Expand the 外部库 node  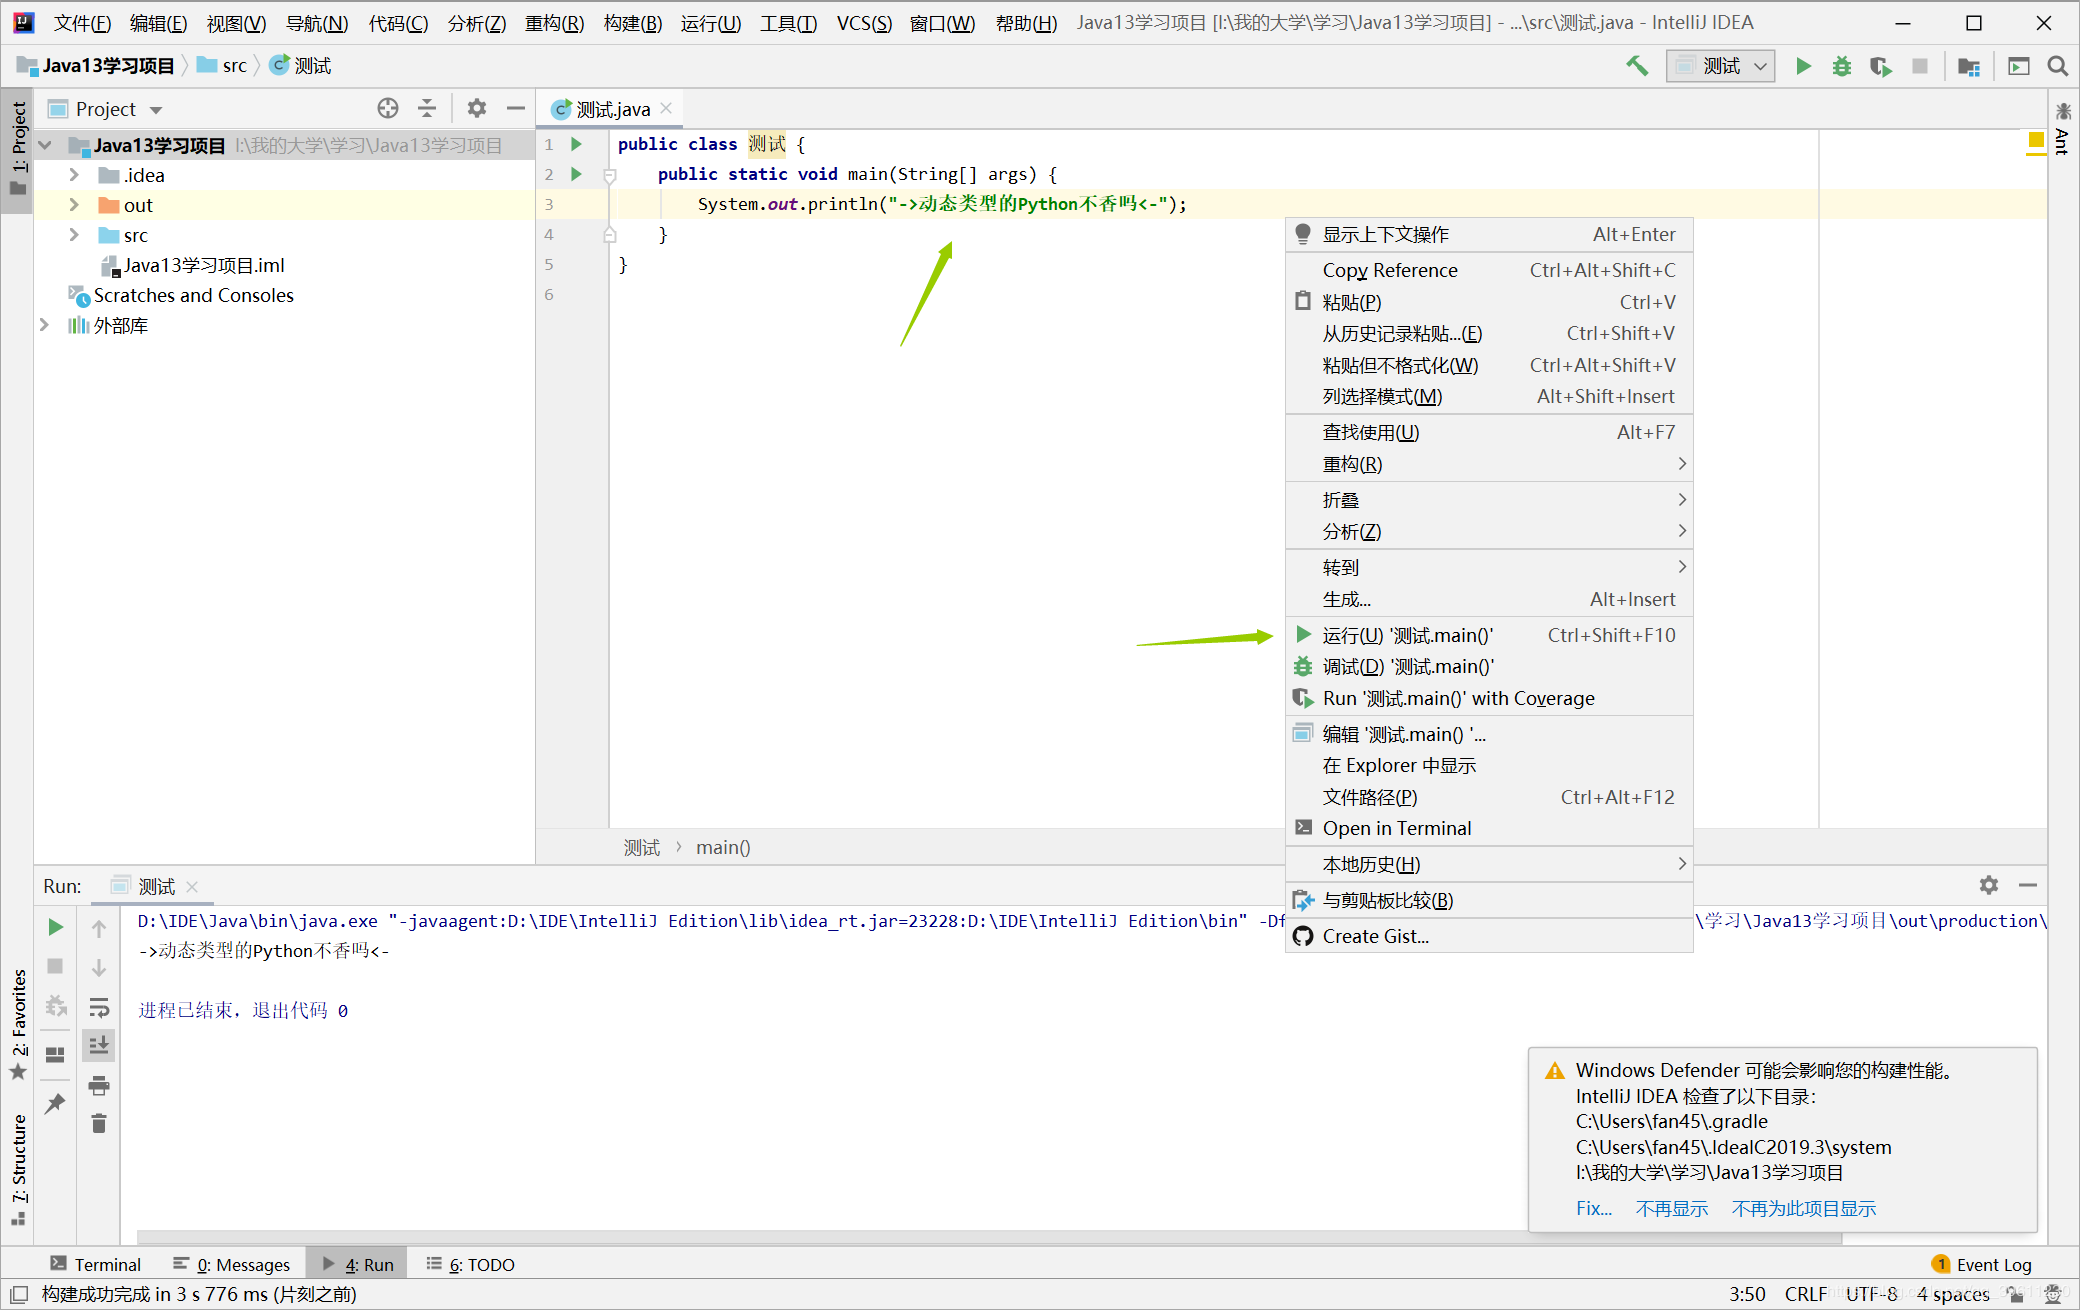[44, 325]
